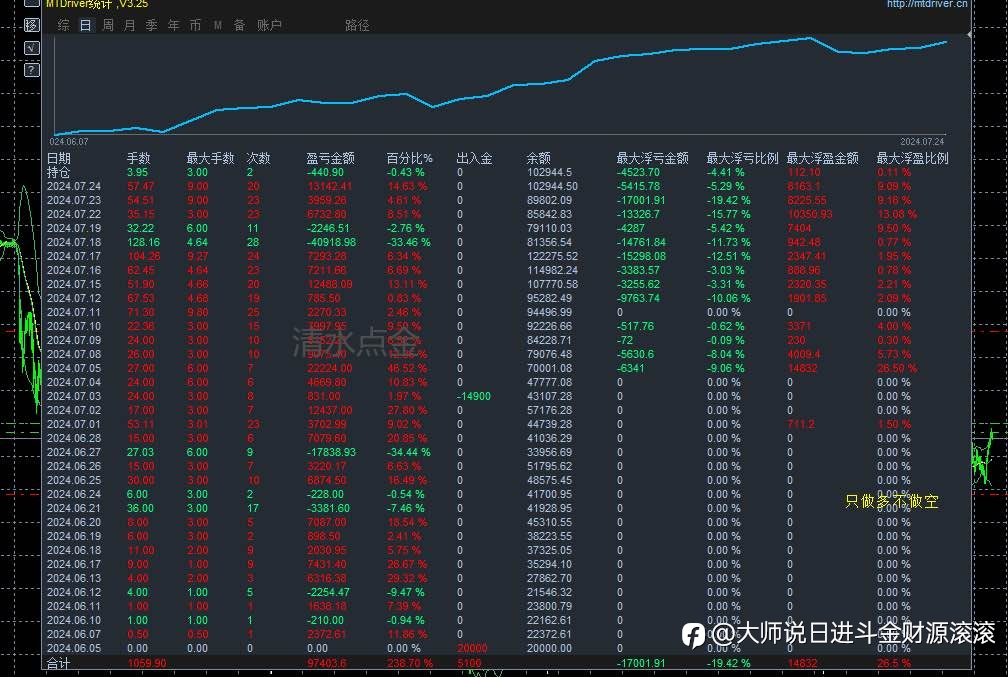1008x677 pixels.
Task: Click the 出入金 column header
Action: click(x=474, y=158)
